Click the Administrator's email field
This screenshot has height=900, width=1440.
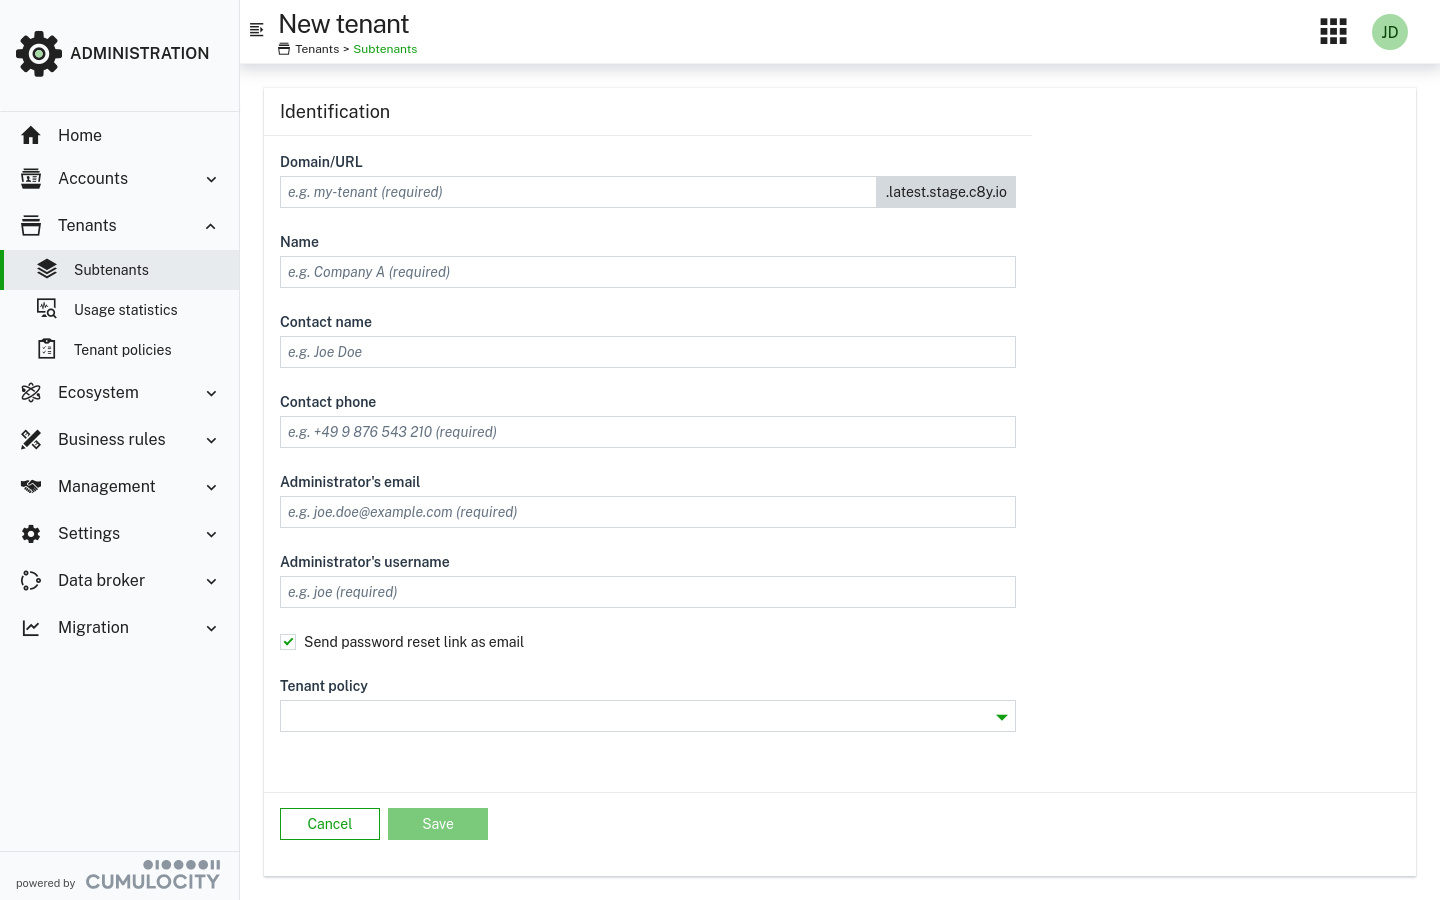647,512
